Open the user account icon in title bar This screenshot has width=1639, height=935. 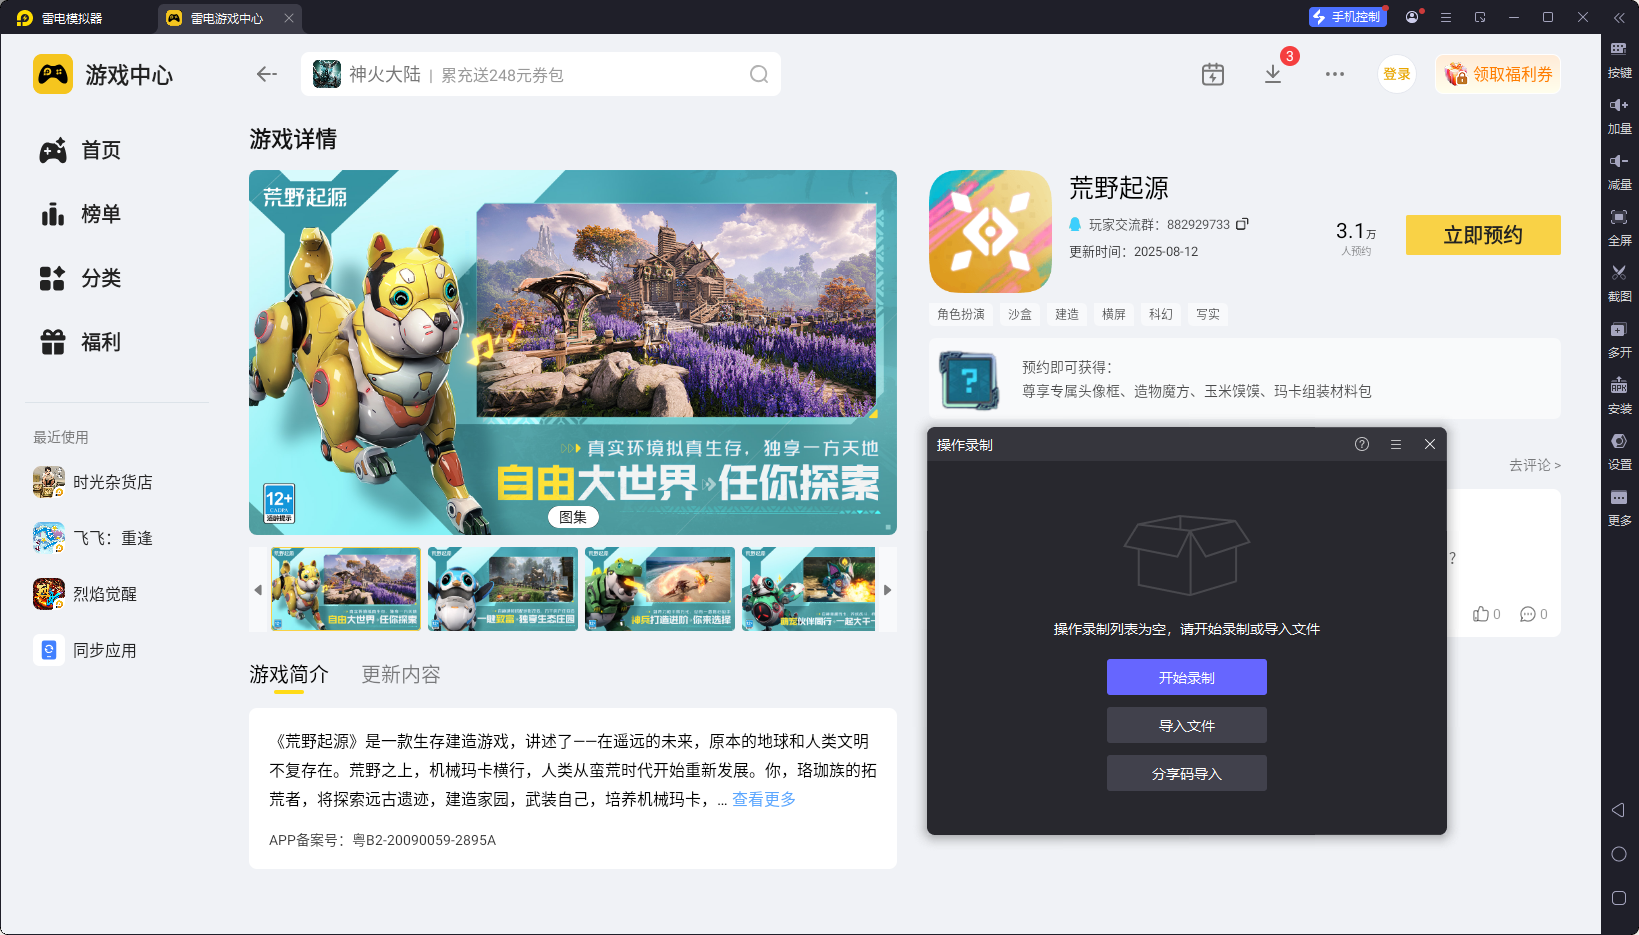1412,17
